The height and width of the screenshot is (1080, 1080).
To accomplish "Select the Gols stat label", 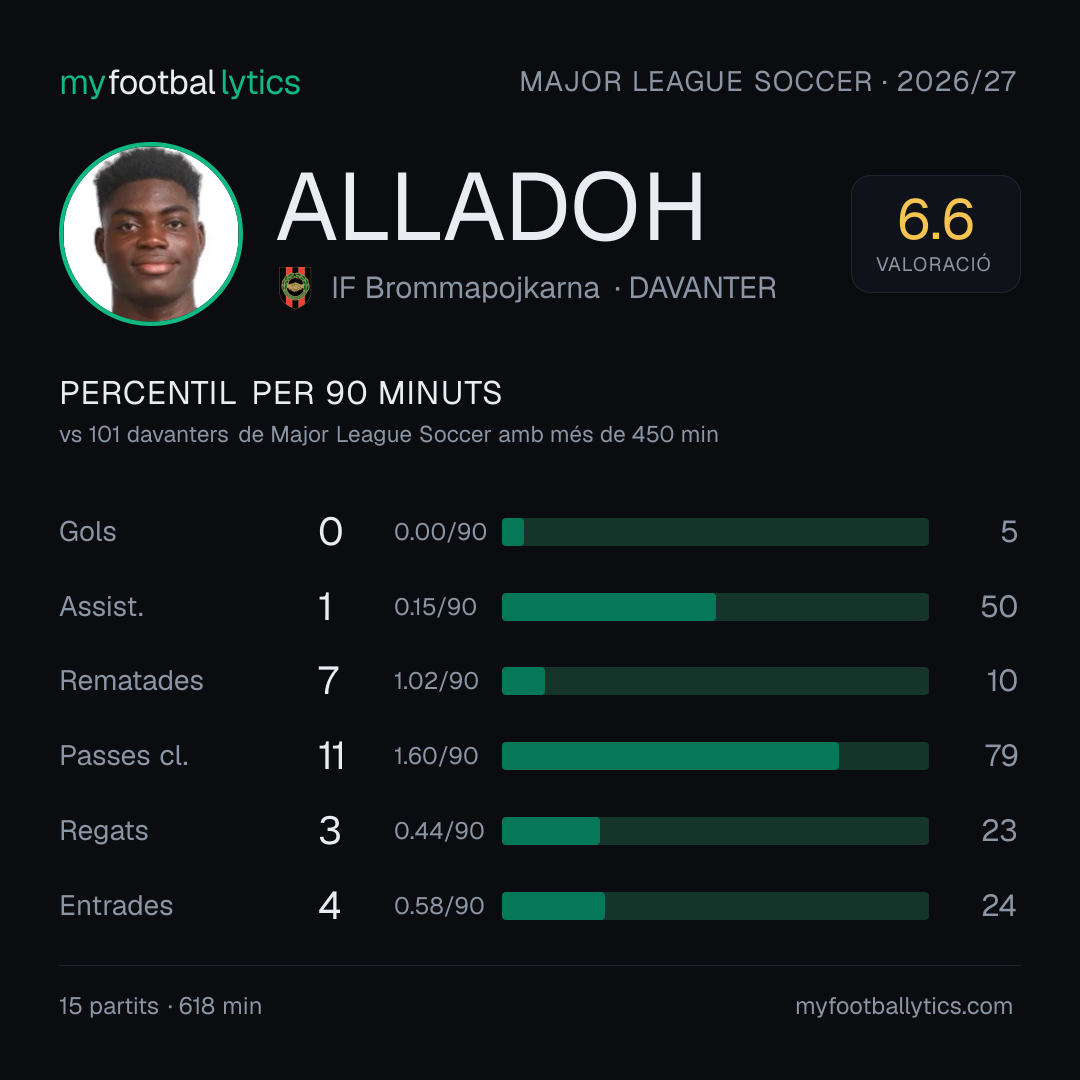I will (x=87, y=532).
